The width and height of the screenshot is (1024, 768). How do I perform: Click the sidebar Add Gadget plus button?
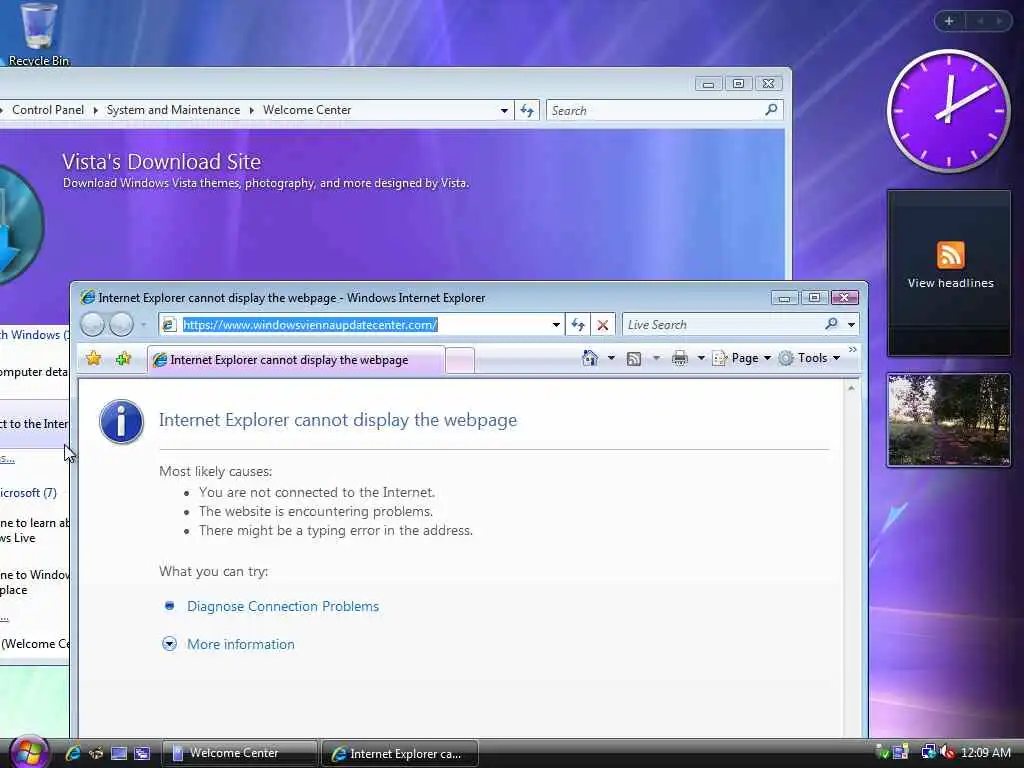point(949,21)
